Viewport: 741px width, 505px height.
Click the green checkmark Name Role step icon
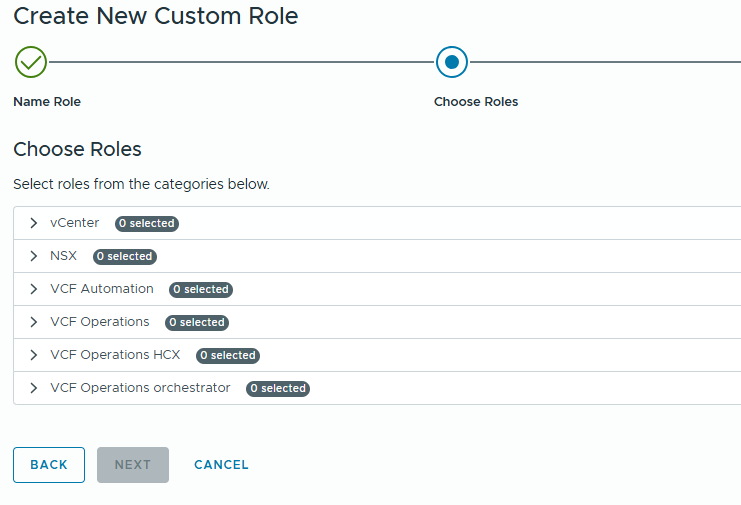[x=31, y=62]
